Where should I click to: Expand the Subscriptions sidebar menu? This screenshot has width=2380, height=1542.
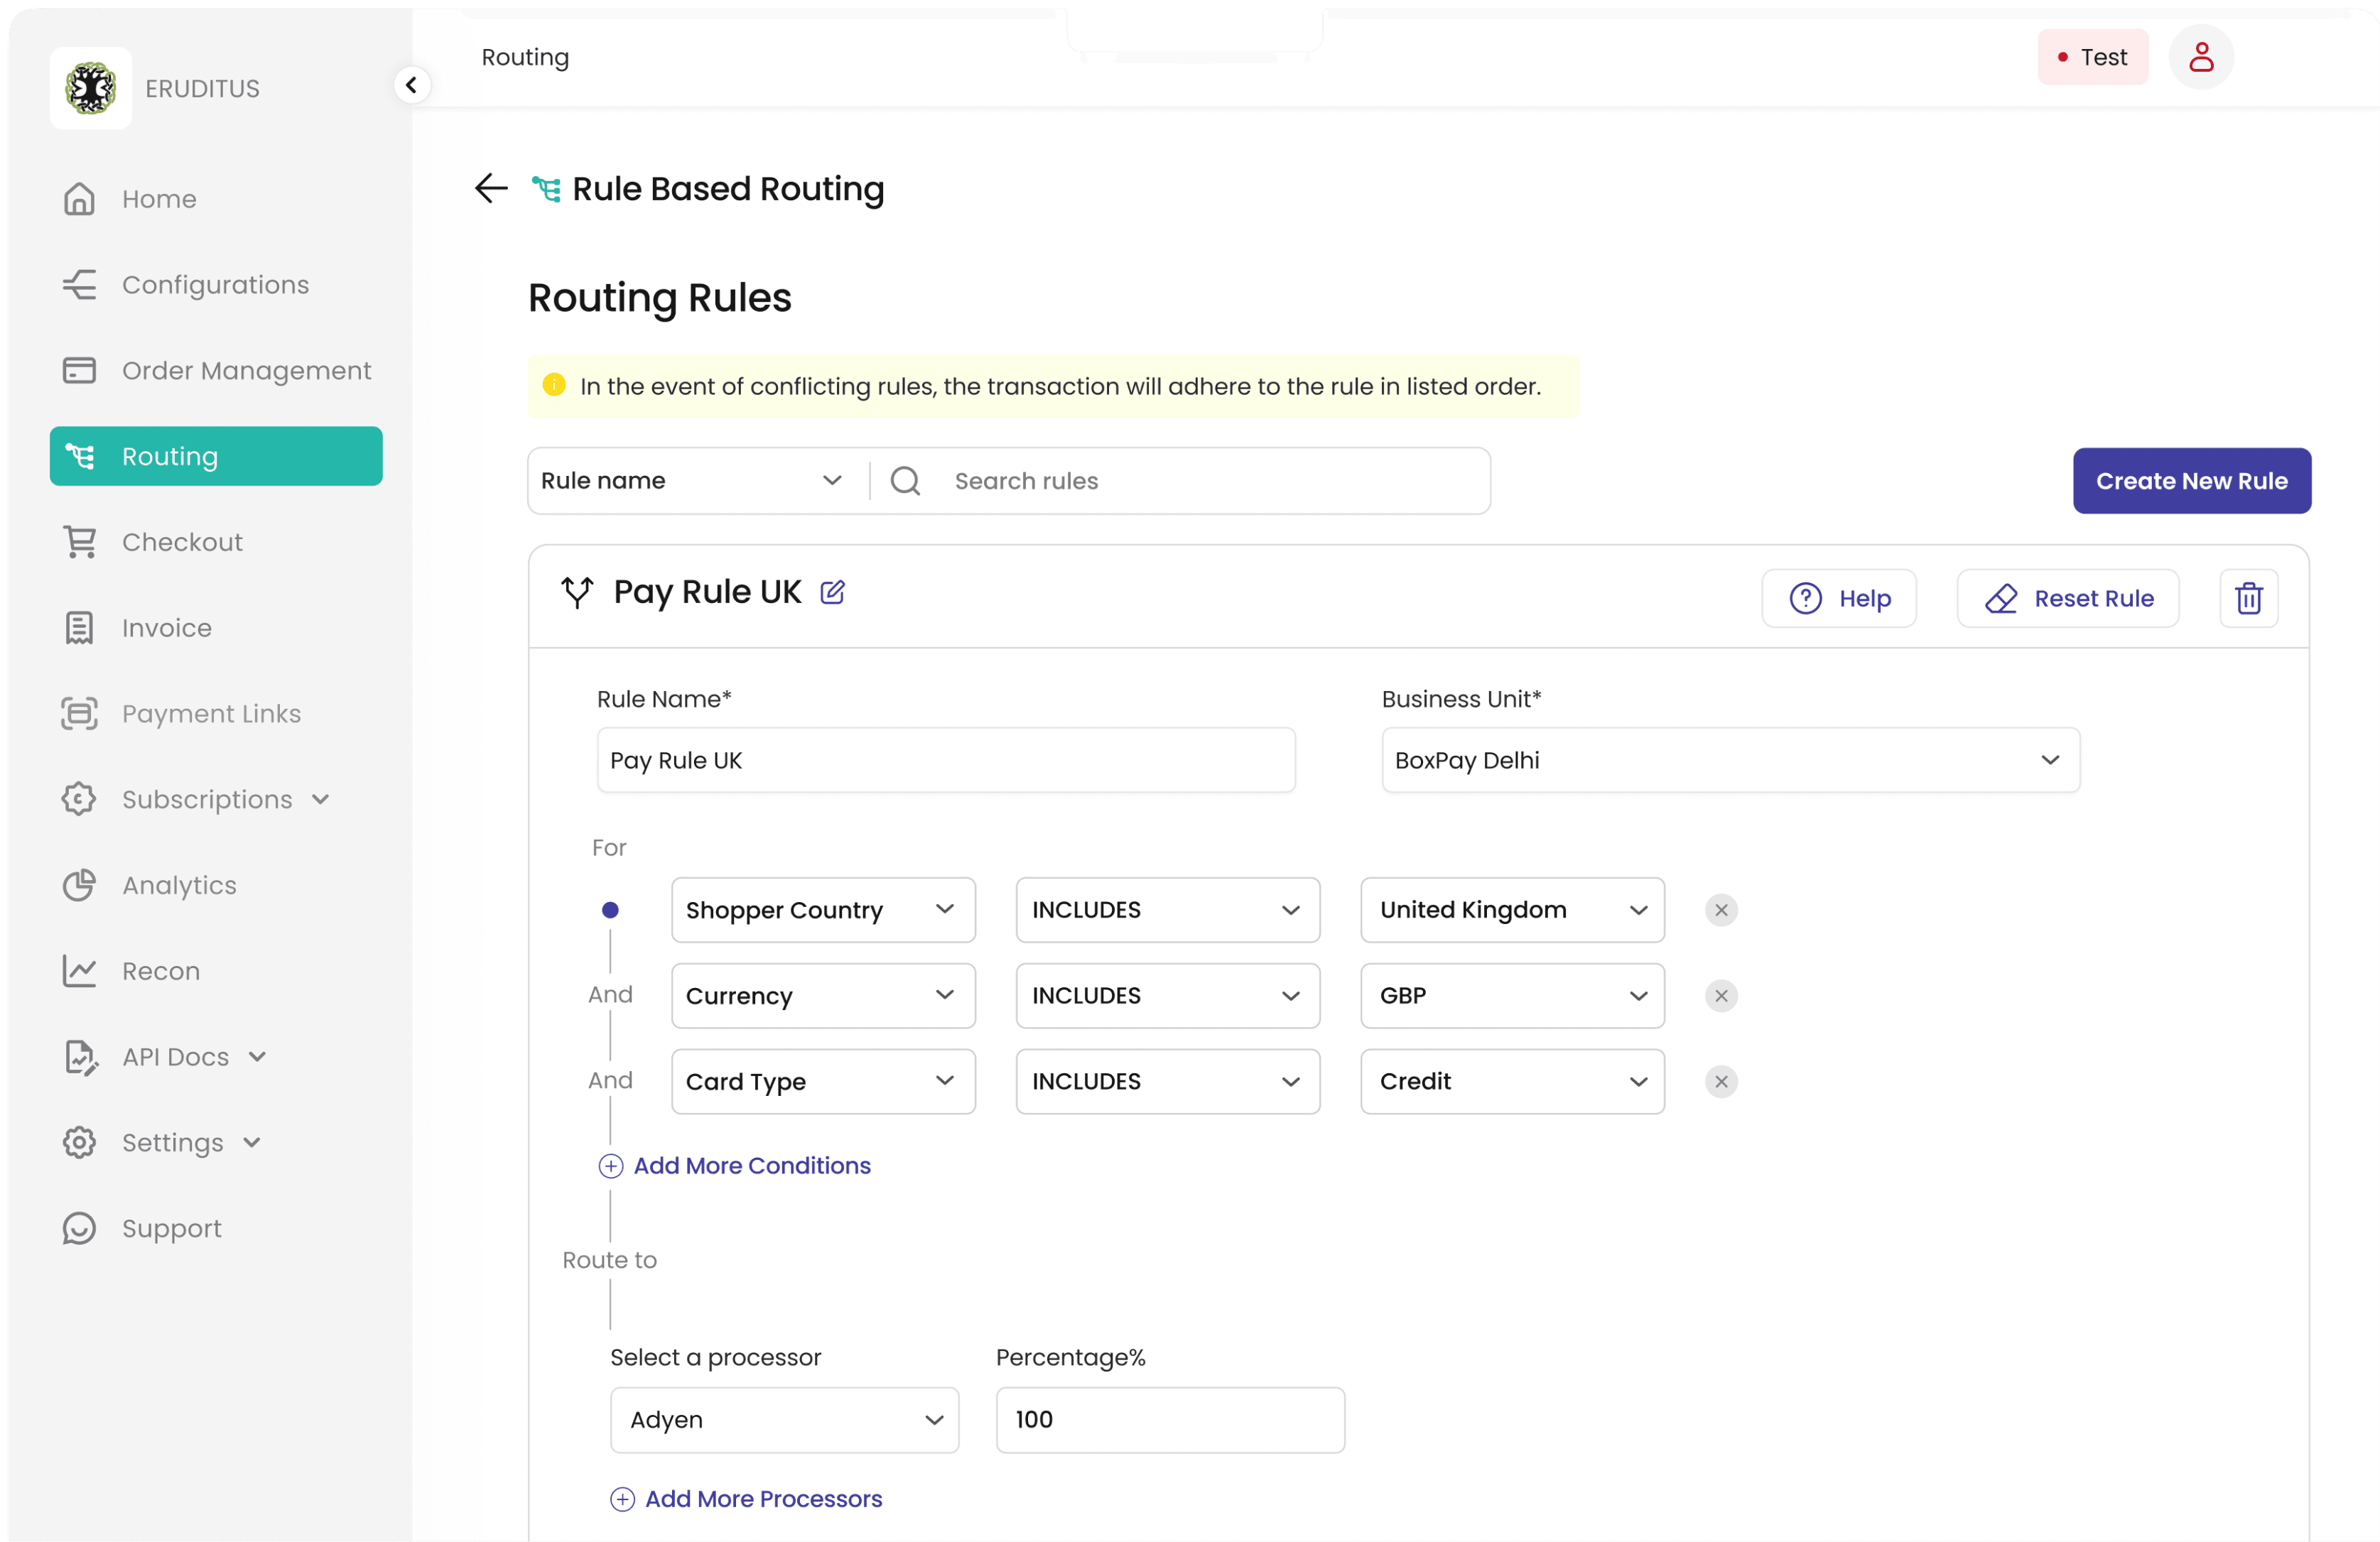click(207, 800)
